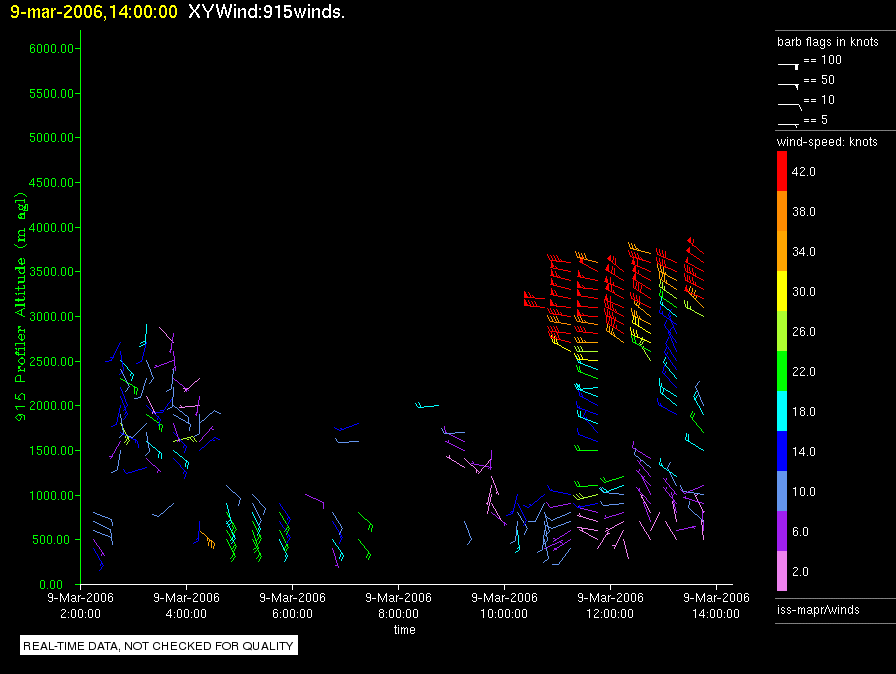Click the 'time' x-axis label

(x=405, y=629)
